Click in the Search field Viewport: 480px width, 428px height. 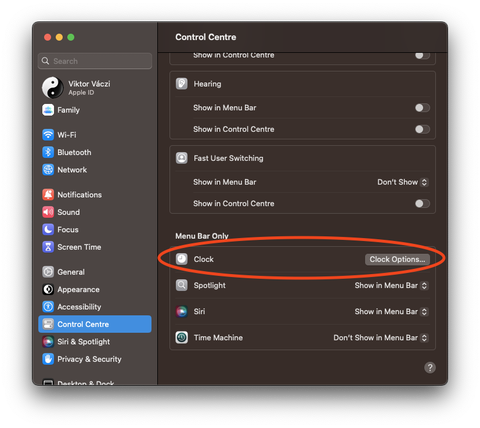coord(95,61)
